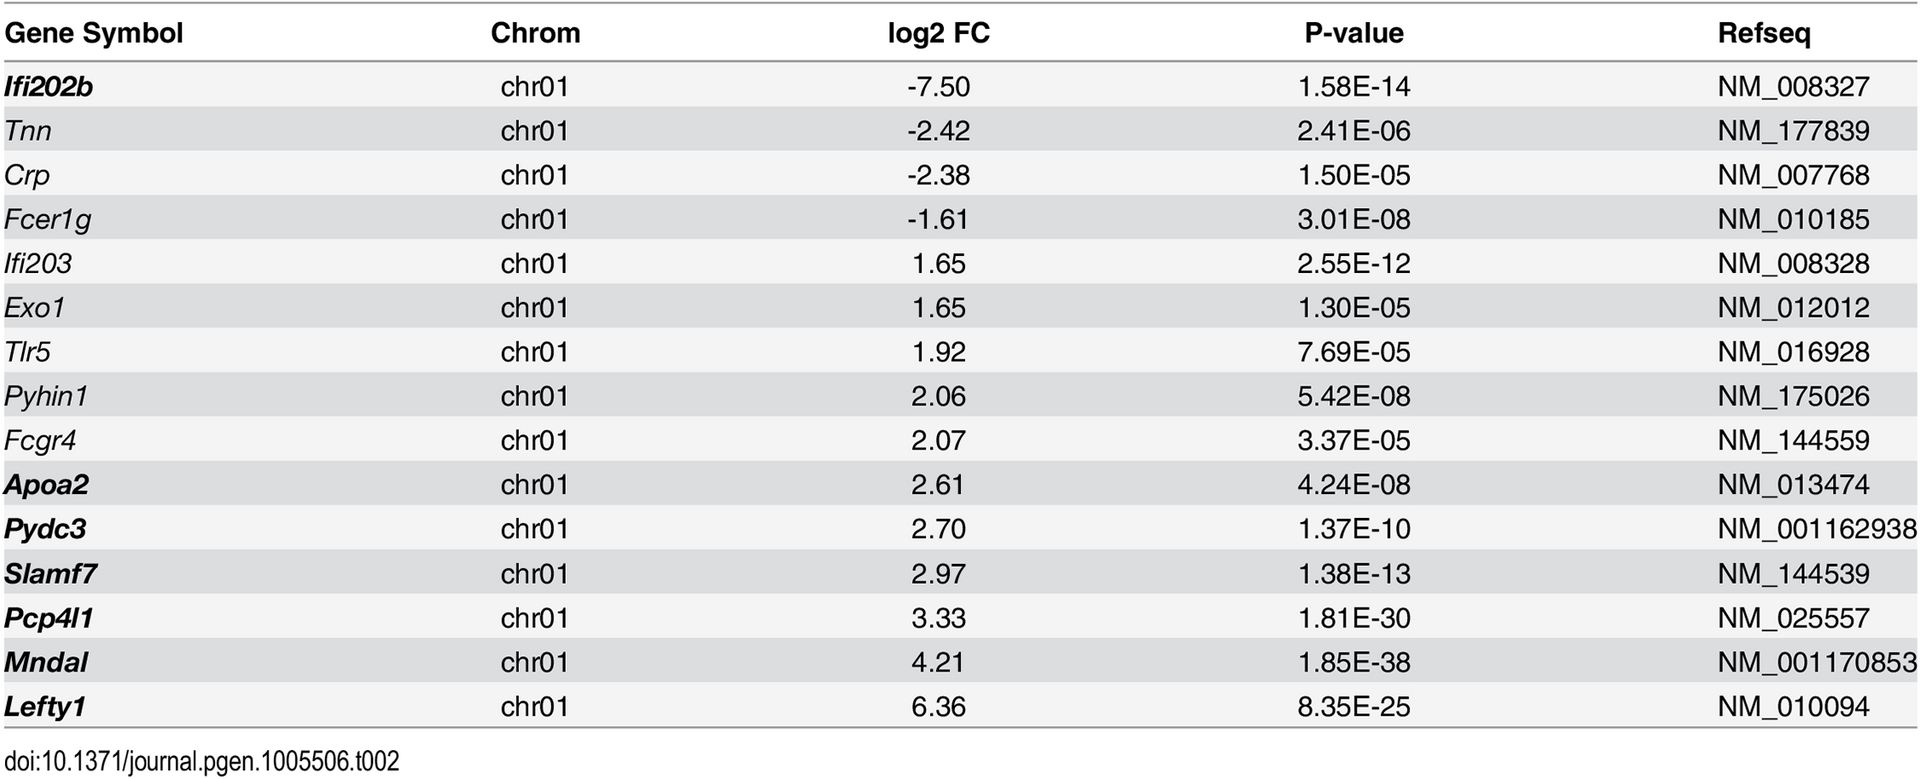The height and width of the screenshot is (779, 1920).
Task: Click the Gene Symbol column header
Action: pyautogui.click(x=93, y=33)
